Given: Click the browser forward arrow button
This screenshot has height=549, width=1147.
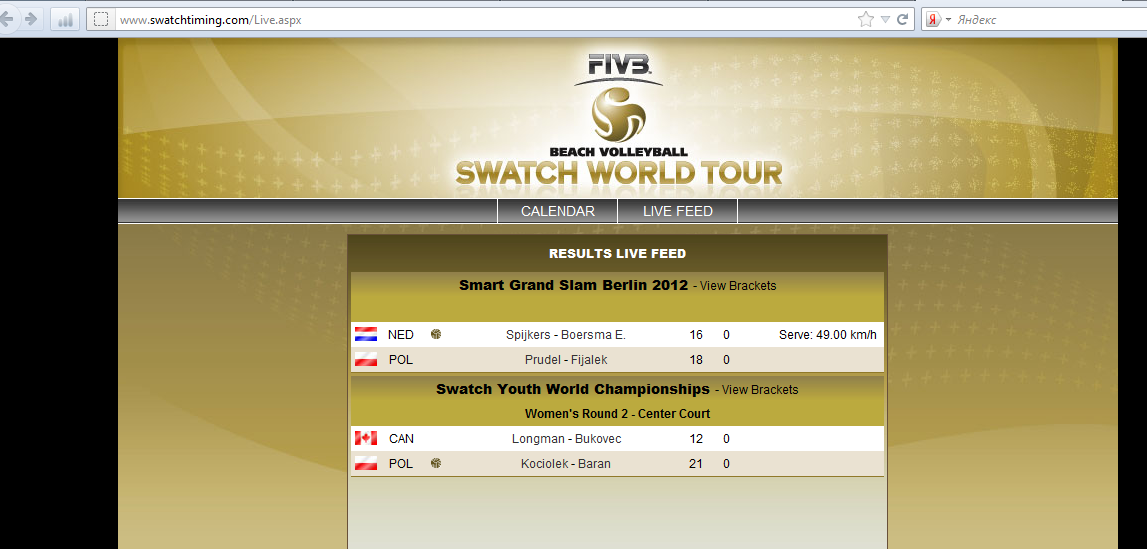Looking at the screenshot, I should [x=31, y=20].
